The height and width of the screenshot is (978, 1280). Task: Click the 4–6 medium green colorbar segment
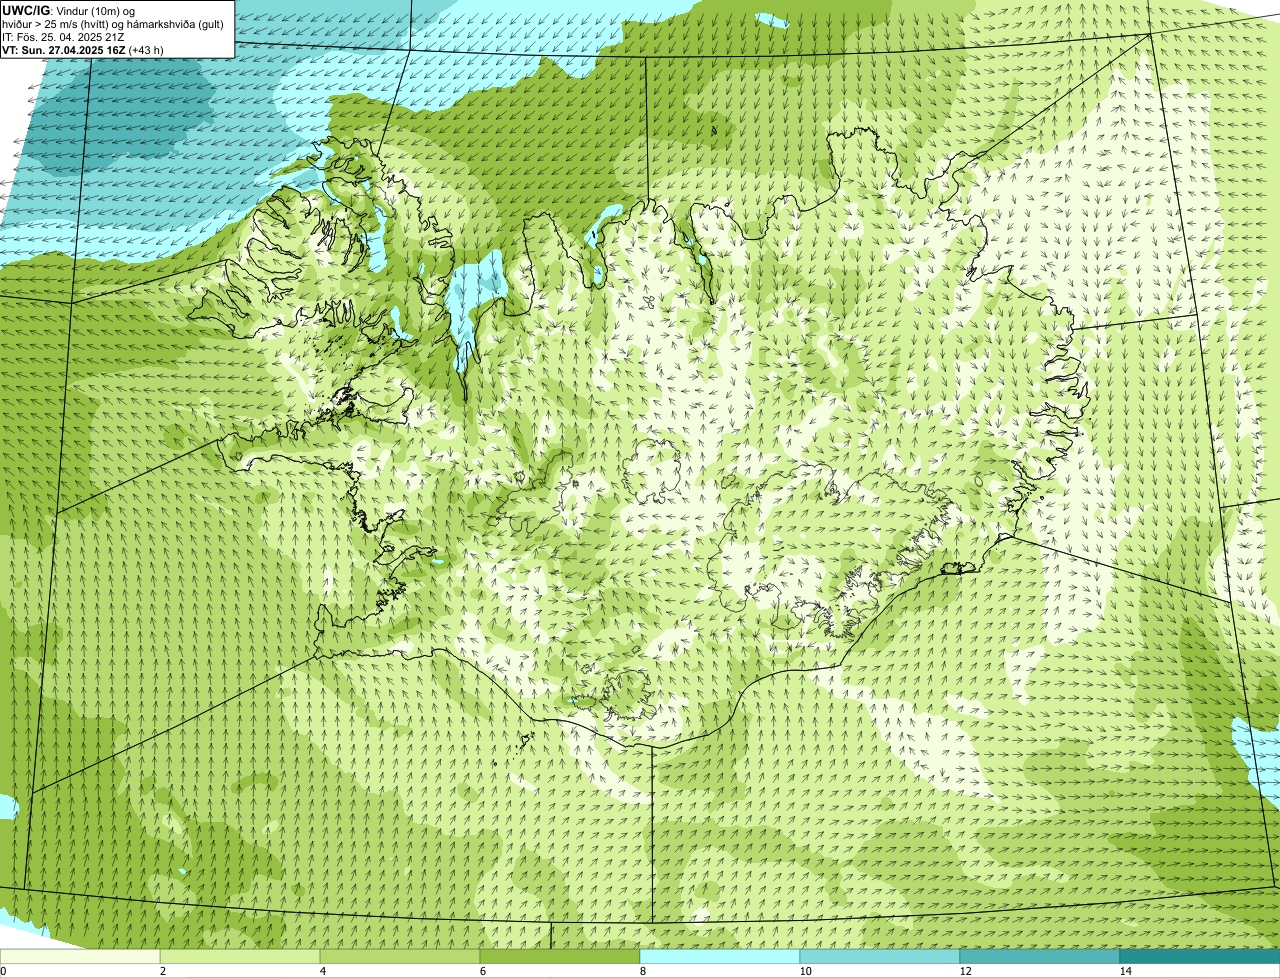click(400, 956)
